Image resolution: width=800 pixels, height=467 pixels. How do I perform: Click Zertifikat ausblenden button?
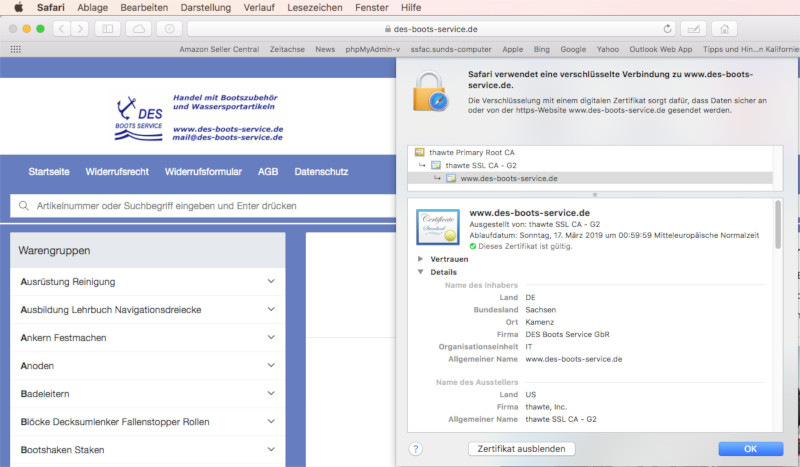point(521,449)
